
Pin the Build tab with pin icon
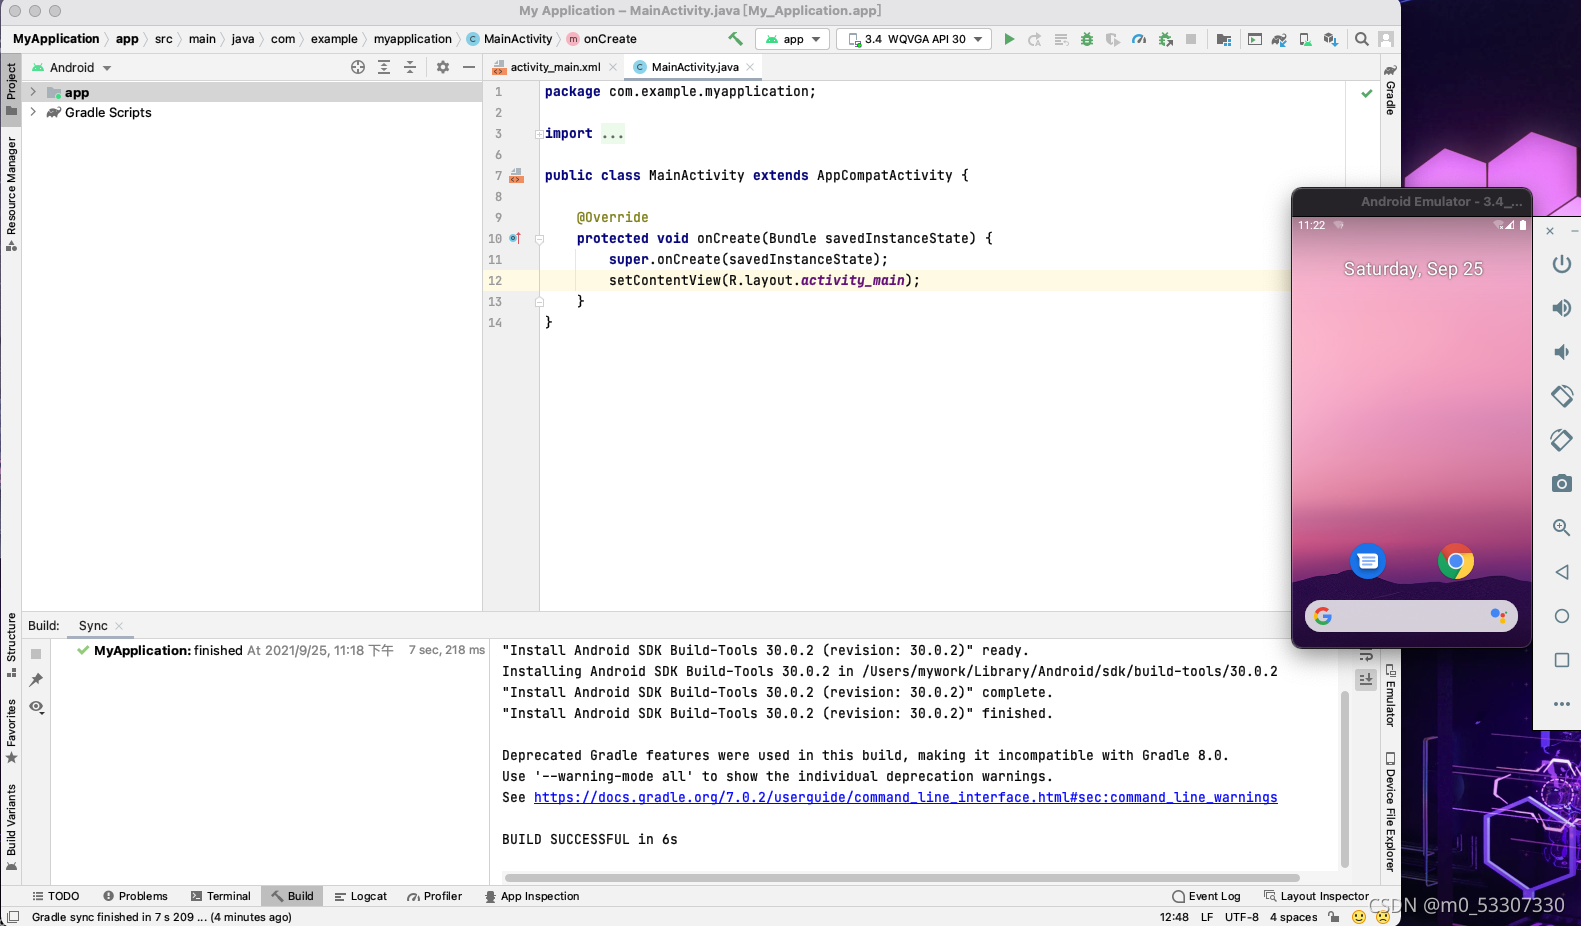click(36, 680)
